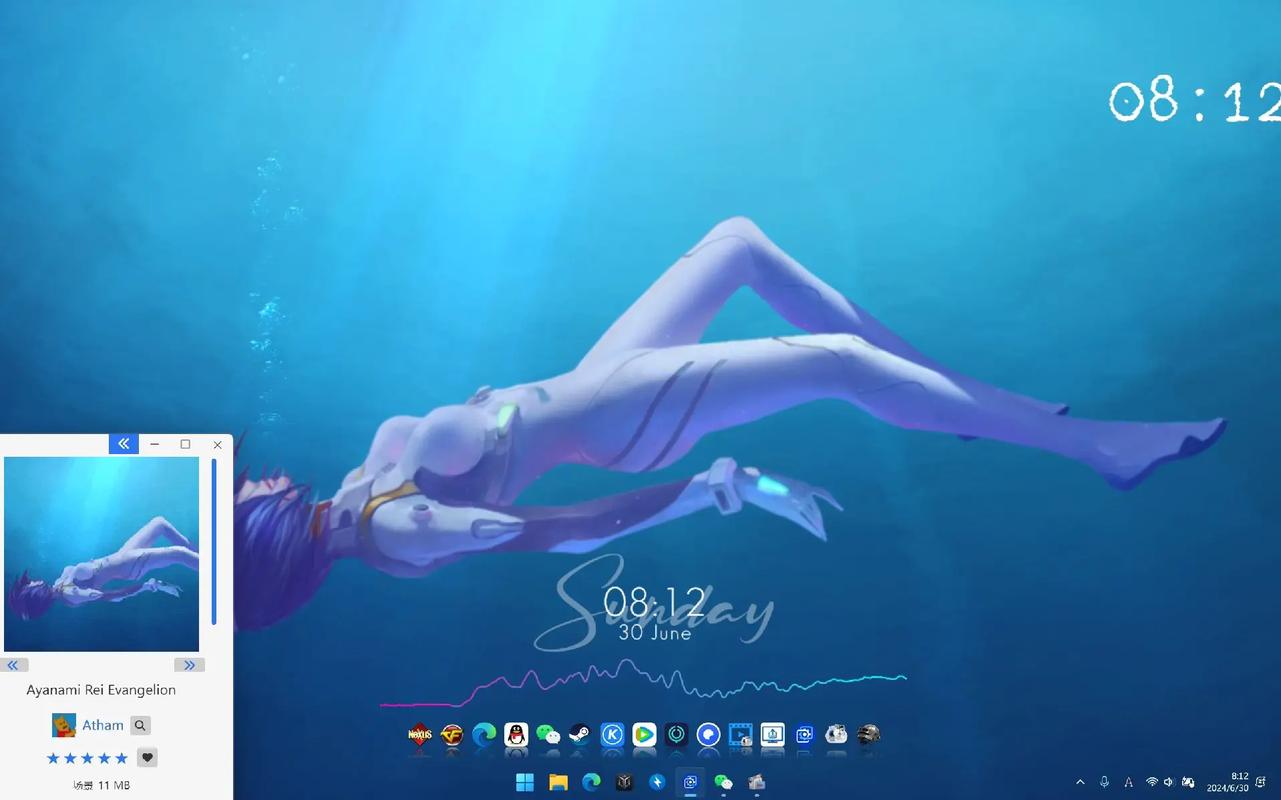Open the screenshot tool icon in the upper dock
Screen dimensions: 1281x800
(x=804, y=735)
